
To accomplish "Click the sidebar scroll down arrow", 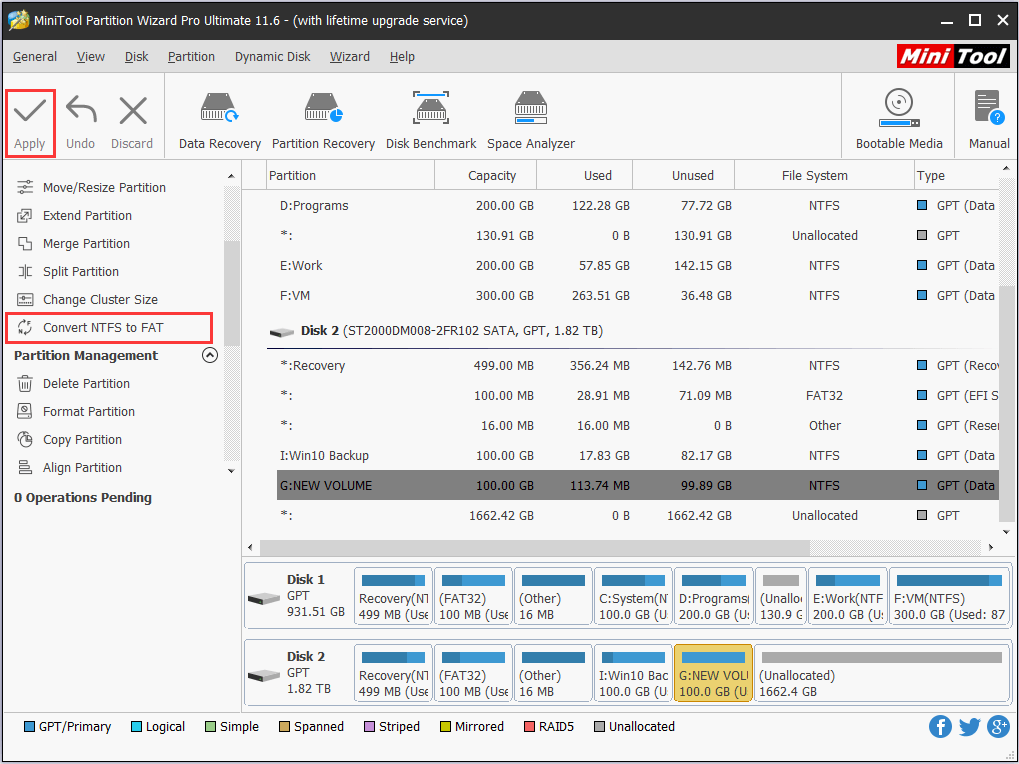I will point(231,471).
